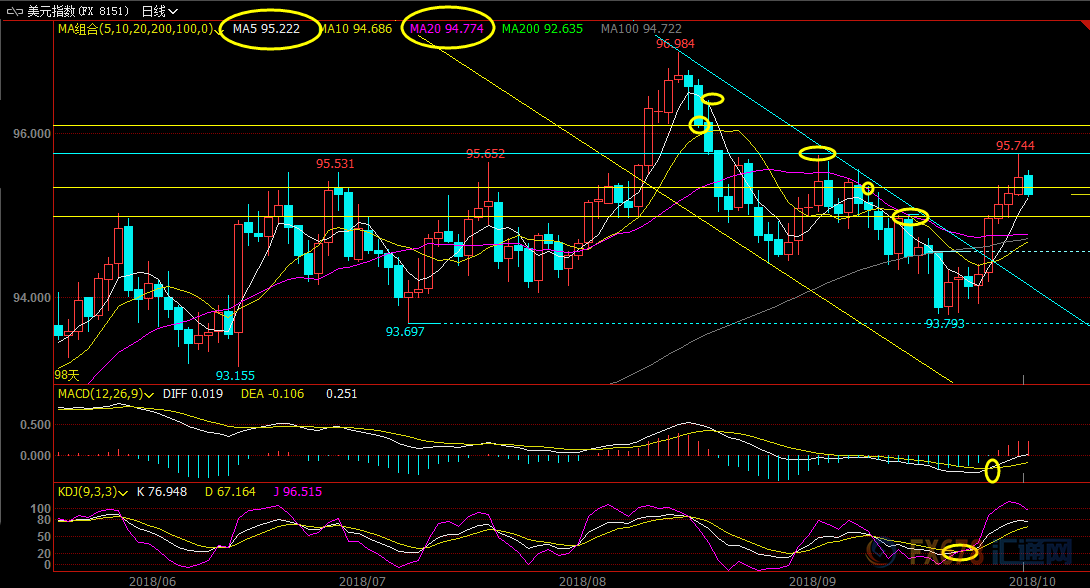Click the KDJ axis label 80

44,520
